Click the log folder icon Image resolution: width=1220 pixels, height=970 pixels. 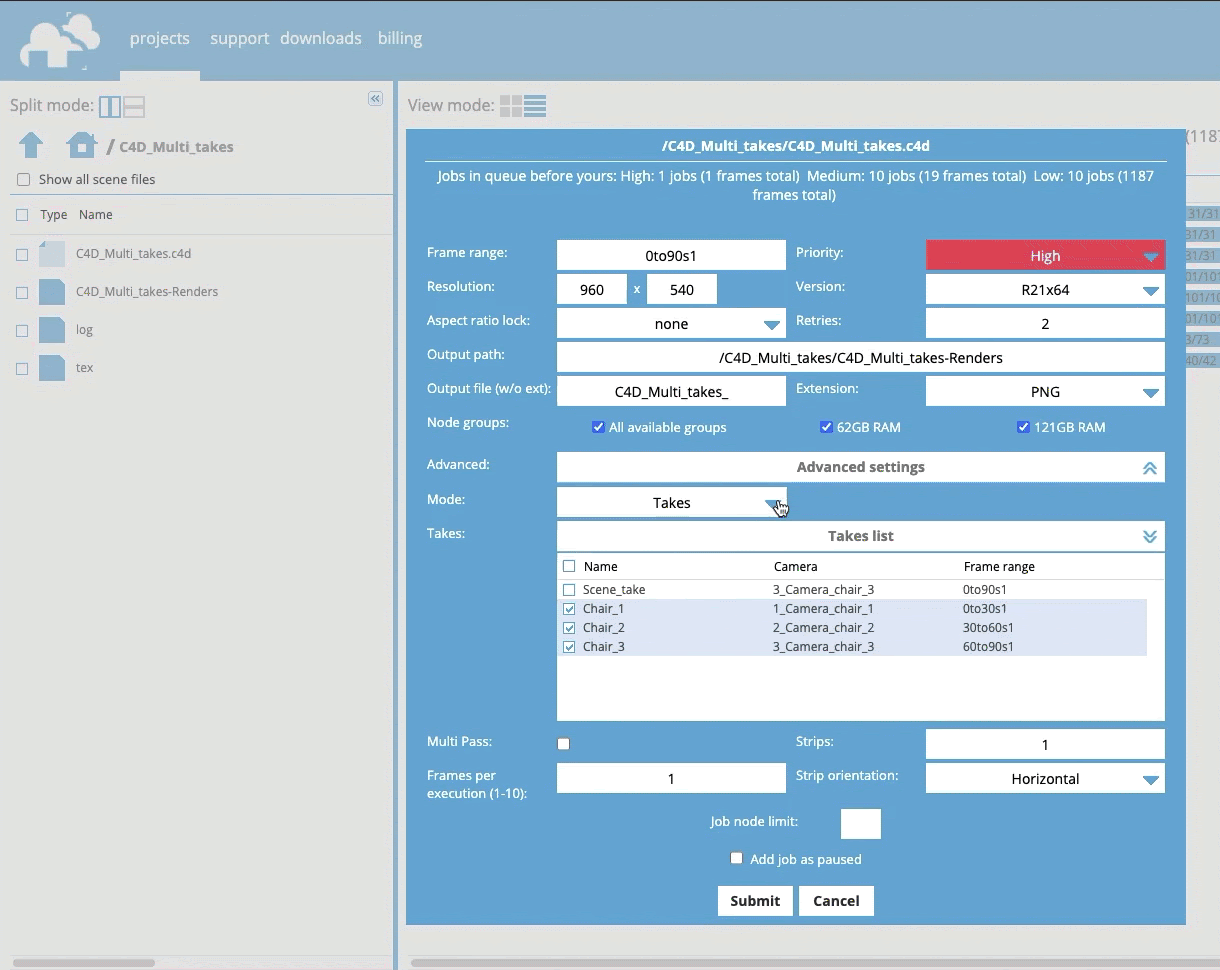coord(52,329)
